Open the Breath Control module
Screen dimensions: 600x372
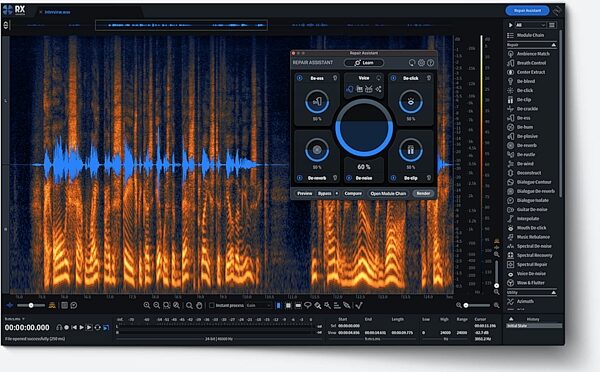click(x=527, y=63)
